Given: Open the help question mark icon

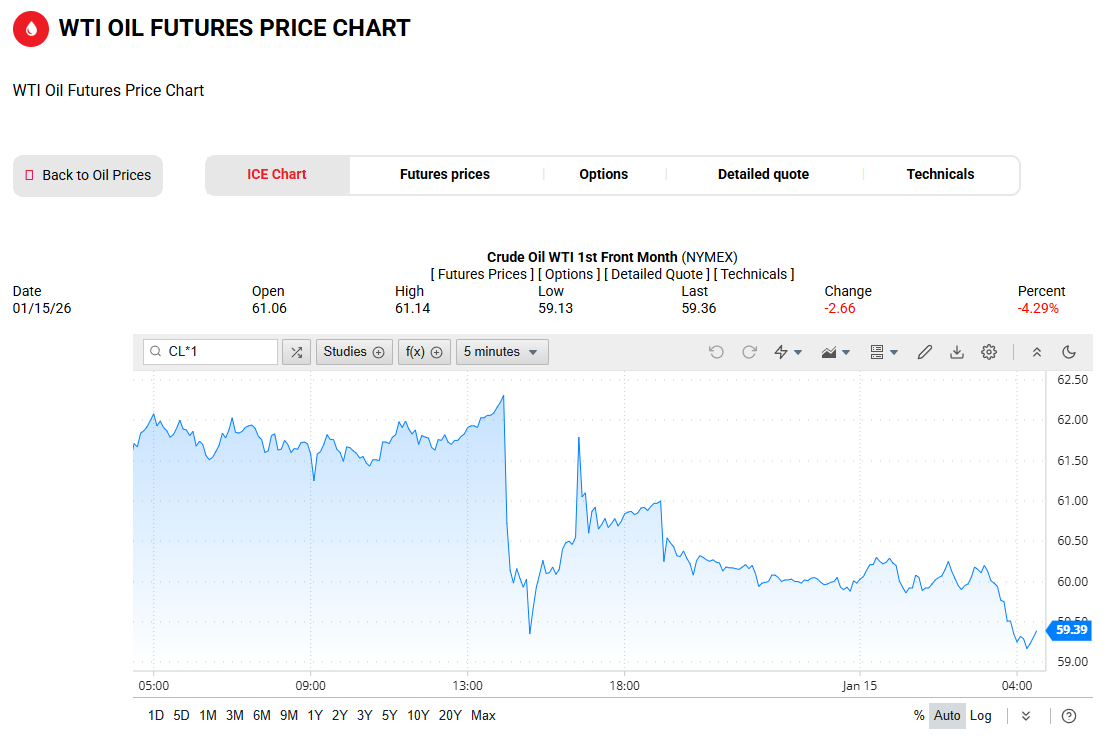Looking at the screenshot, I should [x=1069, y=715].
